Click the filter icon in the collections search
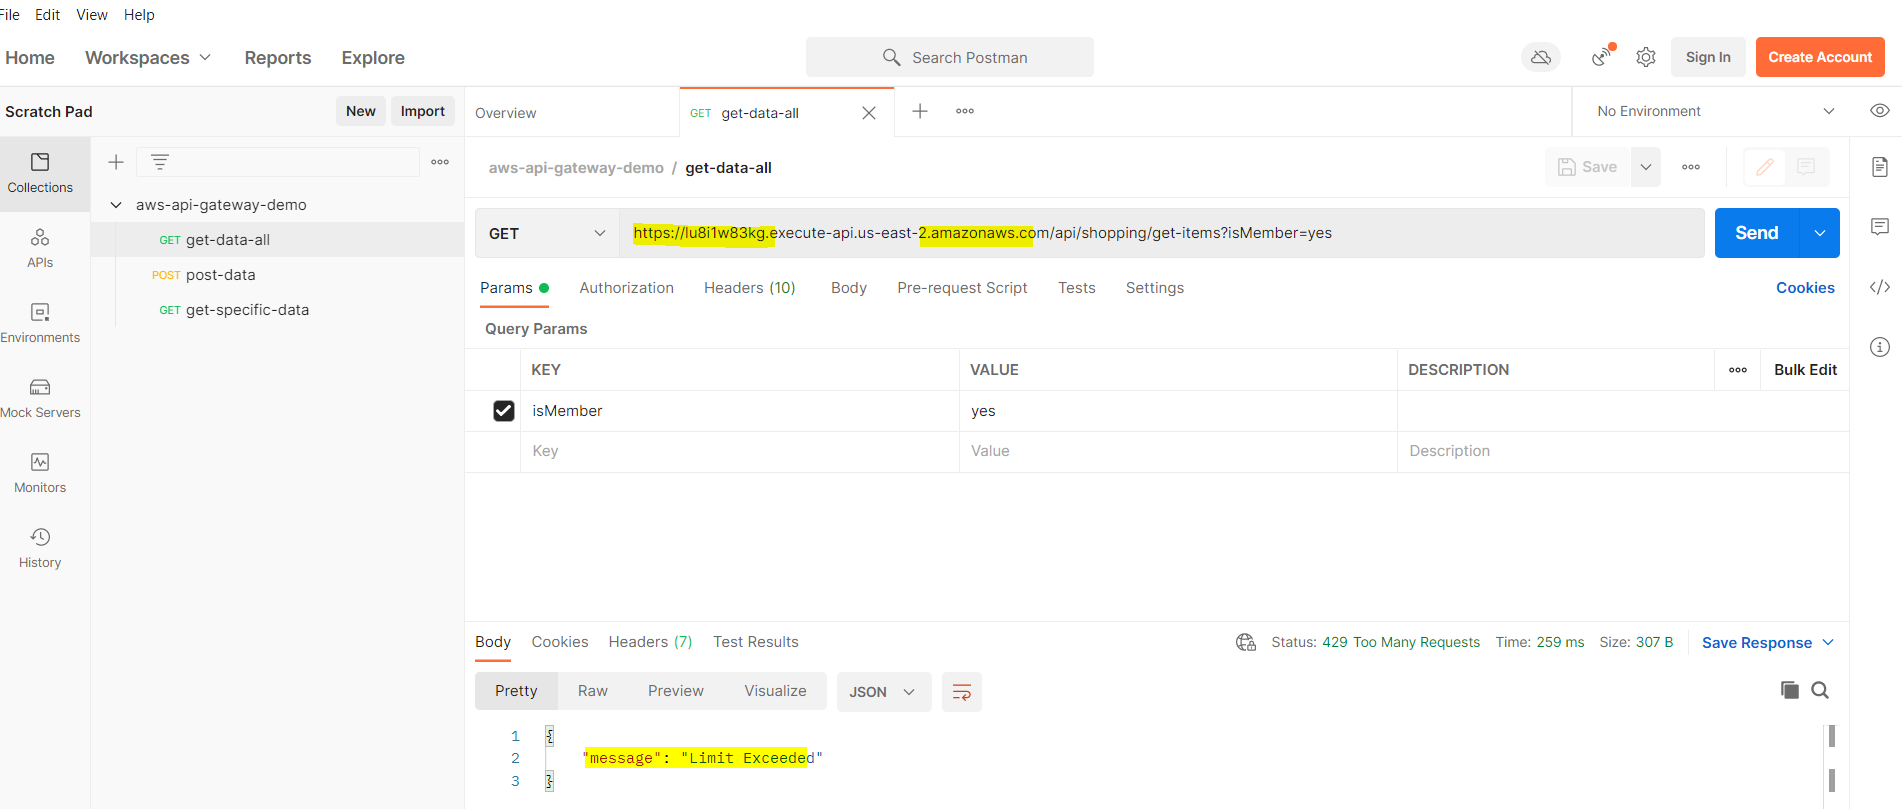Image resolution: width=1902 pixels, height=809 pixels. 160,162
